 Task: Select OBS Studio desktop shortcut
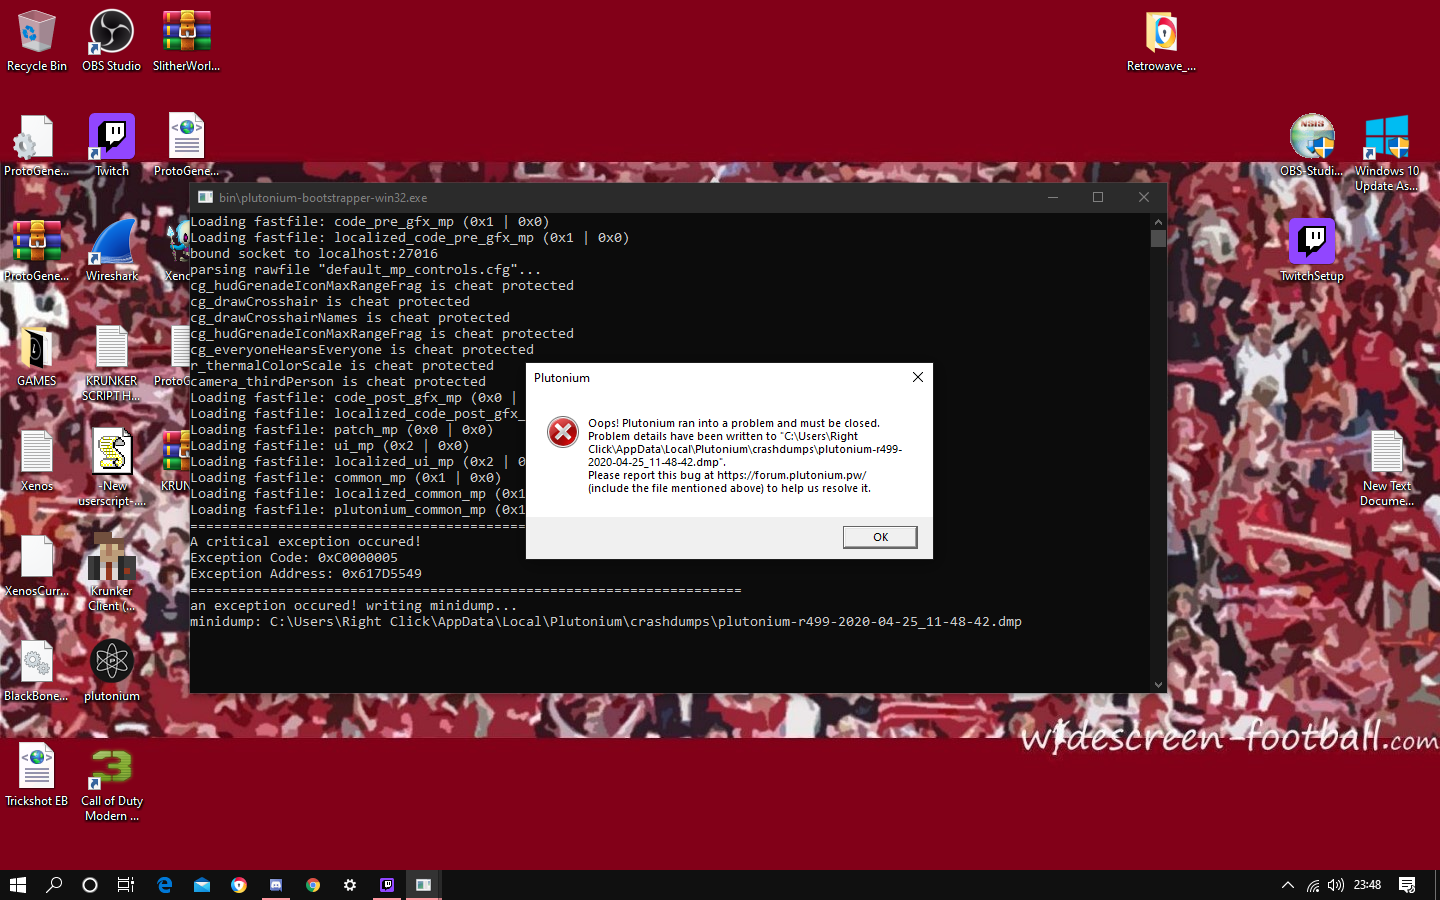point(111,41)
